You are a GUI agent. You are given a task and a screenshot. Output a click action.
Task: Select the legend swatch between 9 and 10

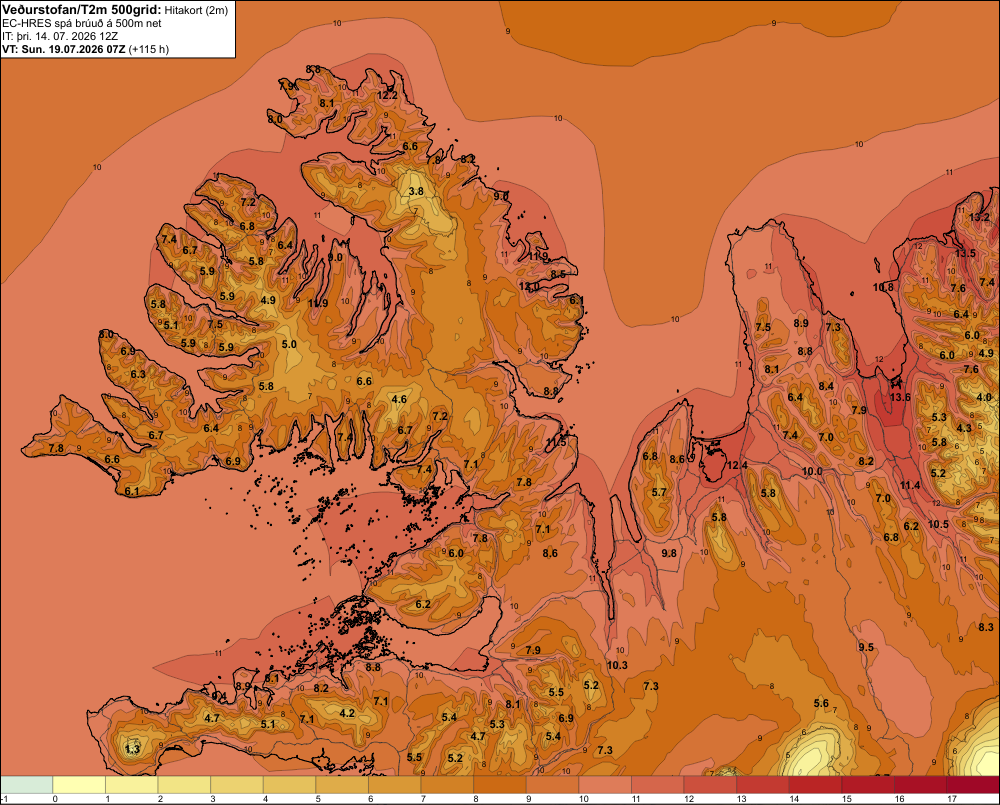pyautogui.click(x=552, y=785)
